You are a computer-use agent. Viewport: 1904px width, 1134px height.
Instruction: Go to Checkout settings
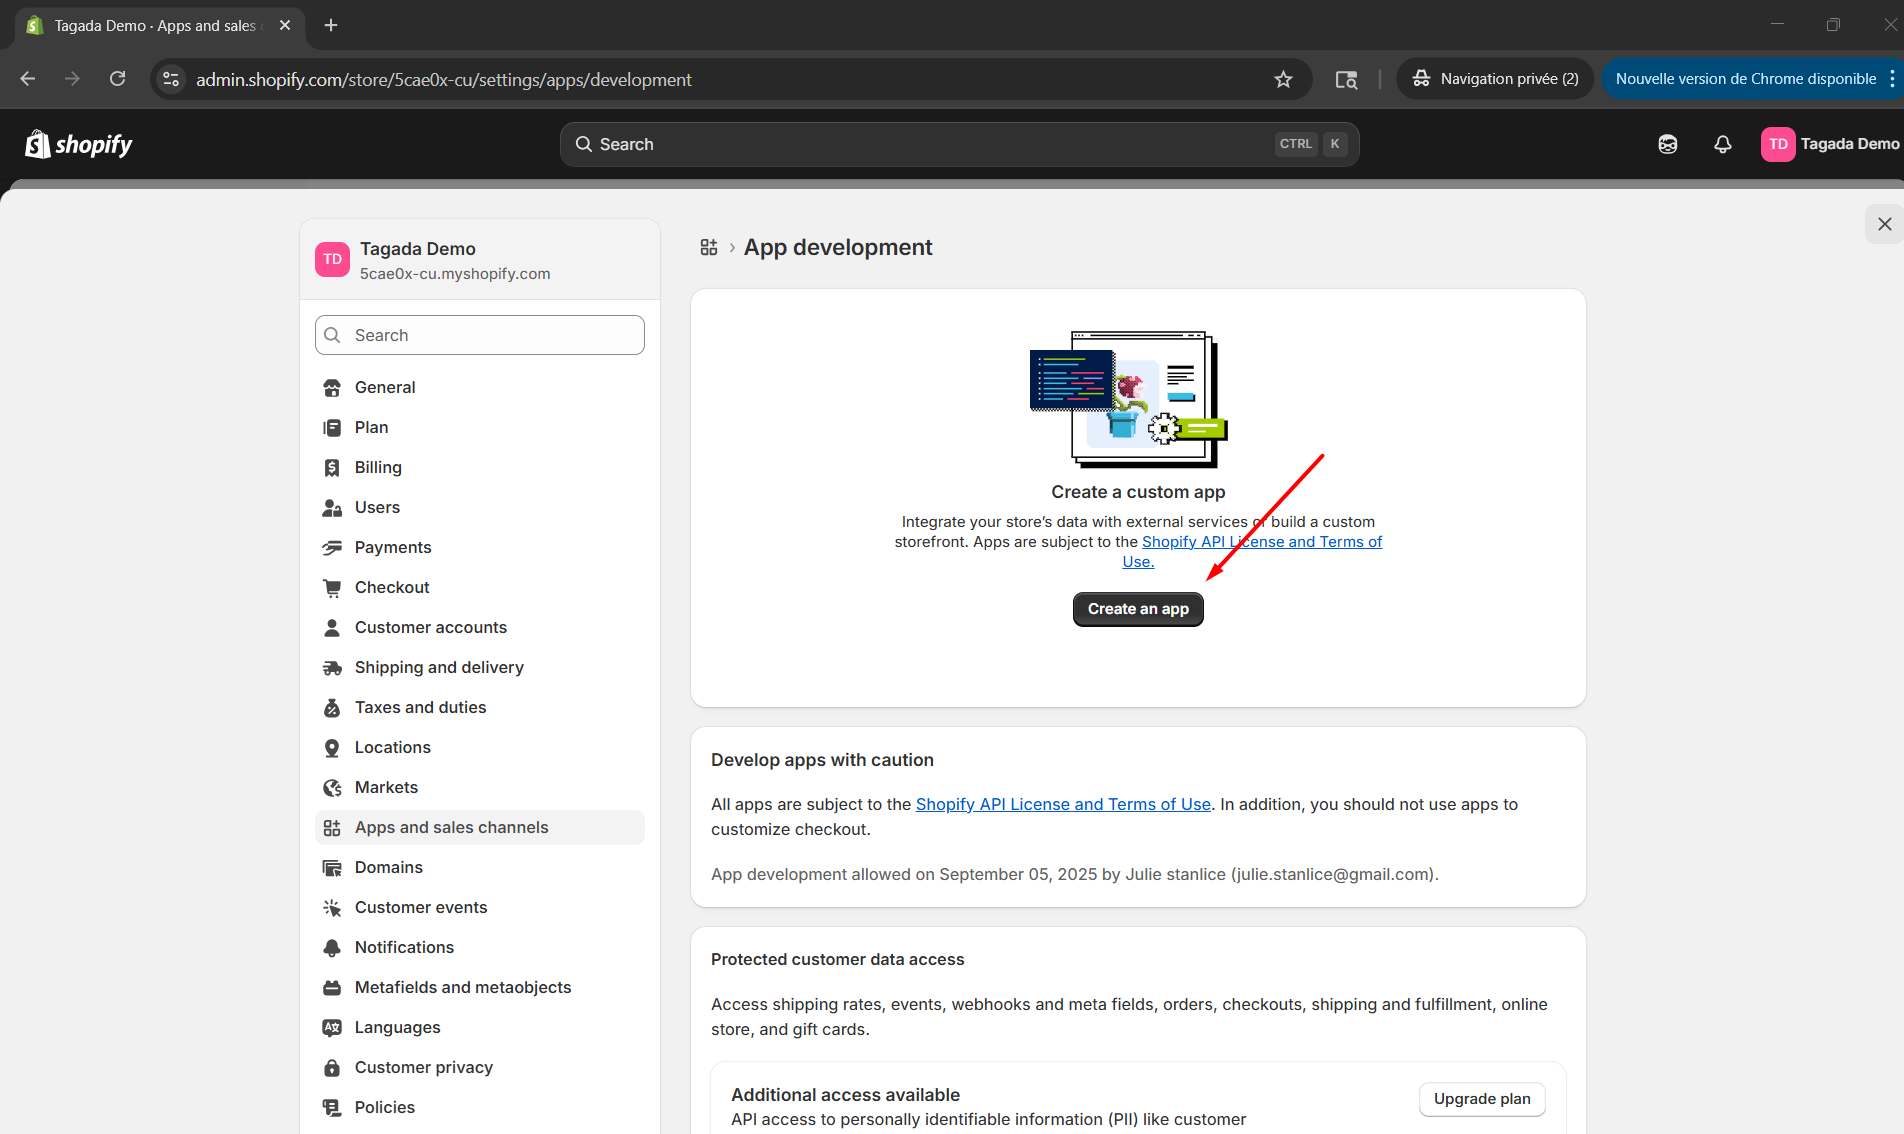click(x=480, y=587)
